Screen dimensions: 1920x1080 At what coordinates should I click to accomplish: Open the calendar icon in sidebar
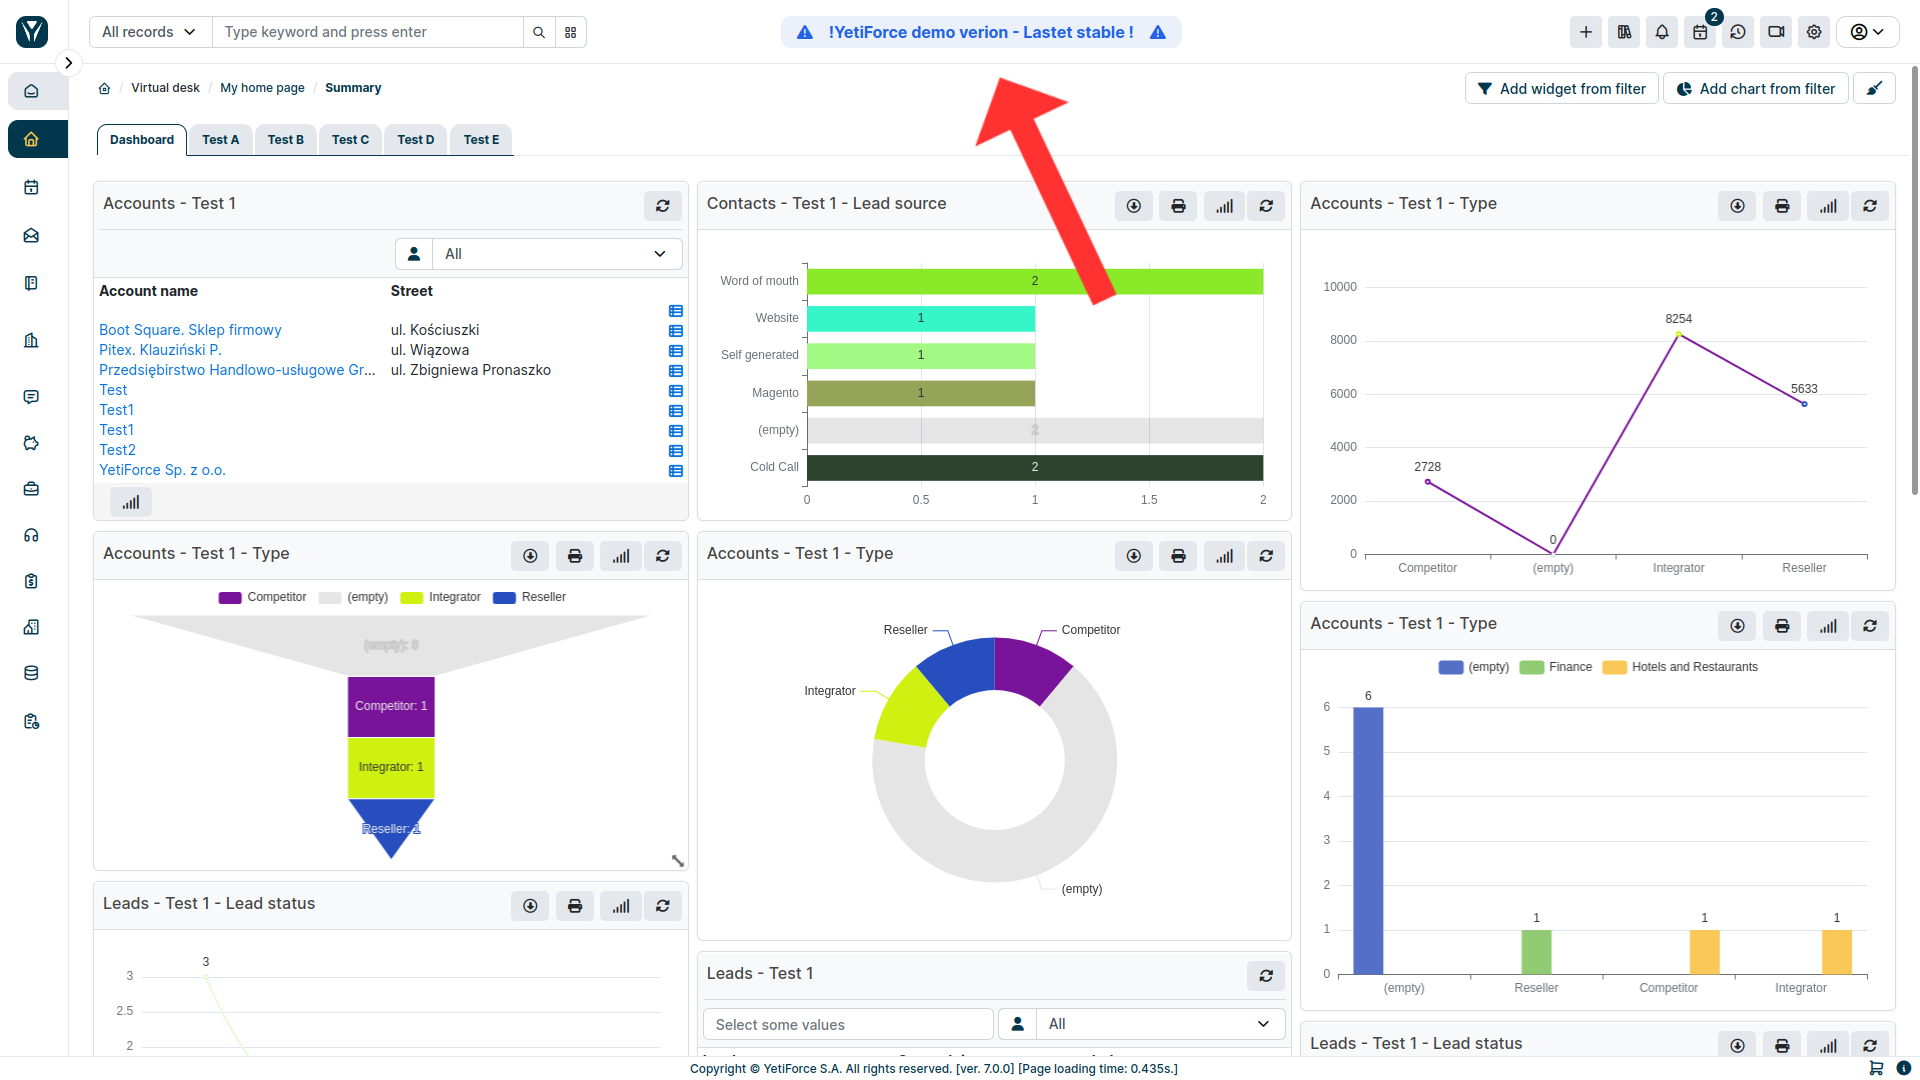32,187
